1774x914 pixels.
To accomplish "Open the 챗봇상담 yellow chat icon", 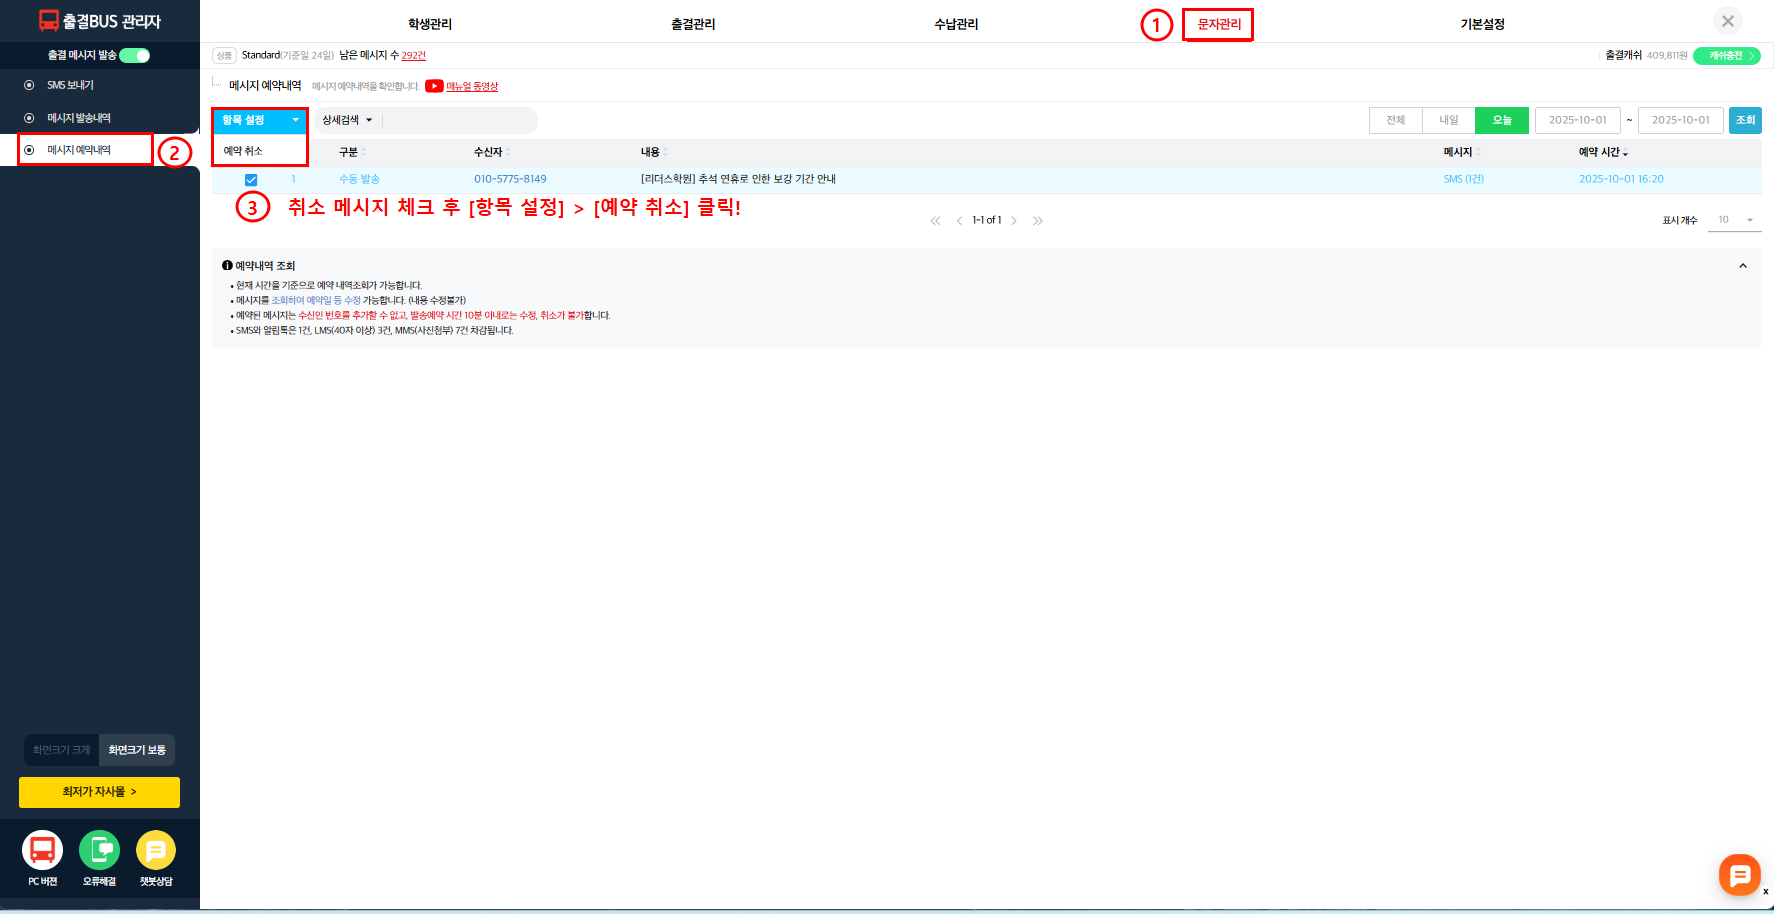I will (156, 851).
